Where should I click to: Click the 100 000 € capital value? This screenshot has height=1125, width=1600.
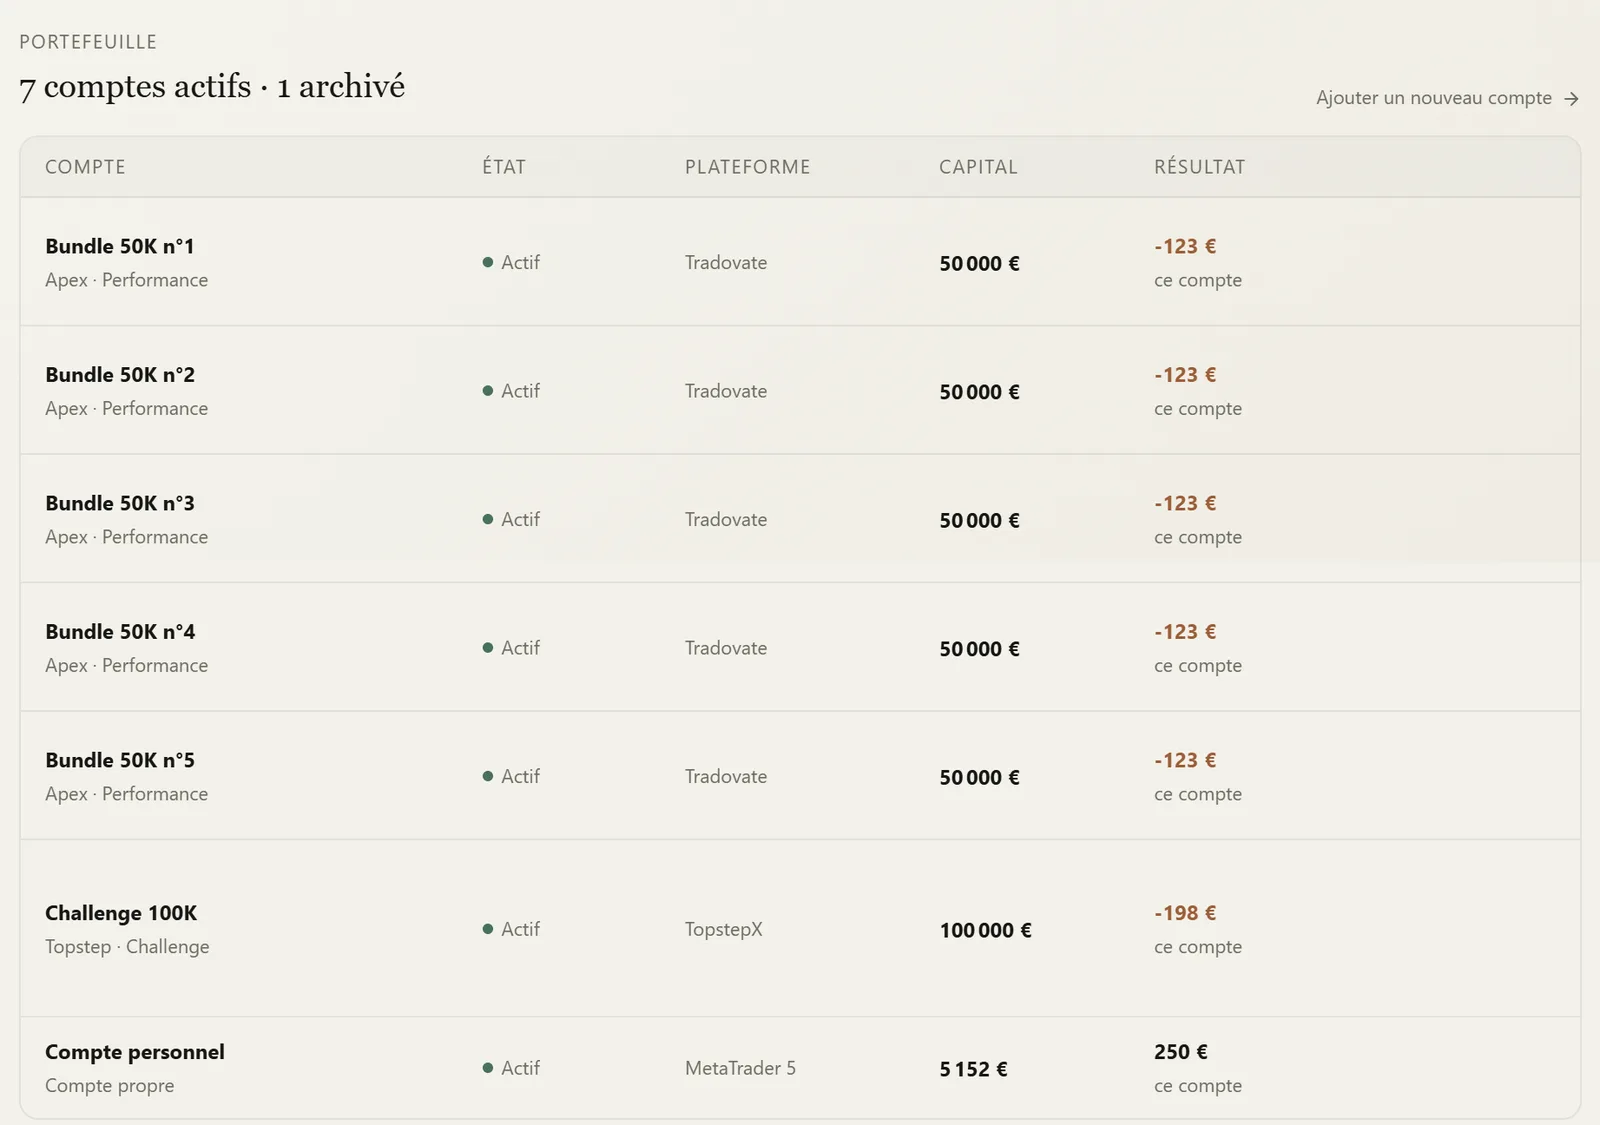(985, 930)
